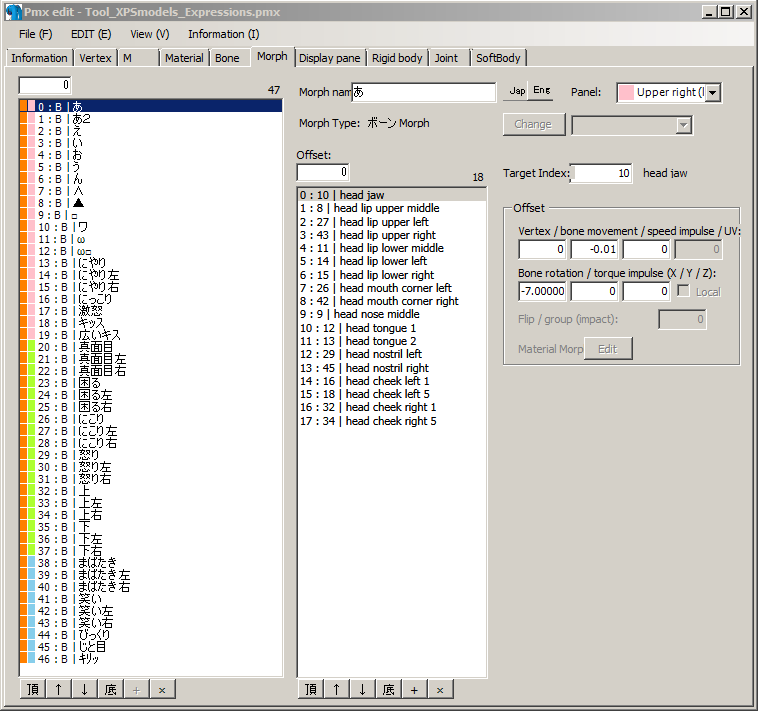
Task: Select 'head tongue 1' offset entry
Action: (x=380, y=328)
